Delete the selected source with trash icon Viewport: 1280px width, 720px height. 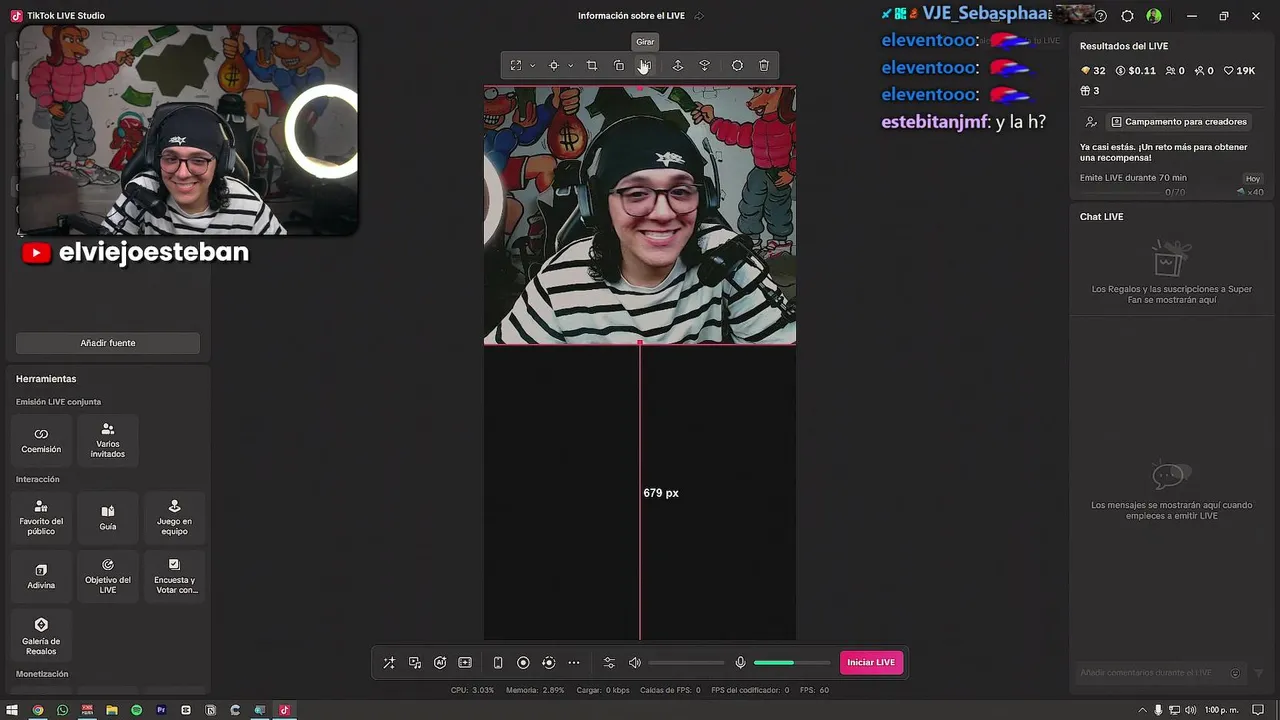tap(764, 66)
